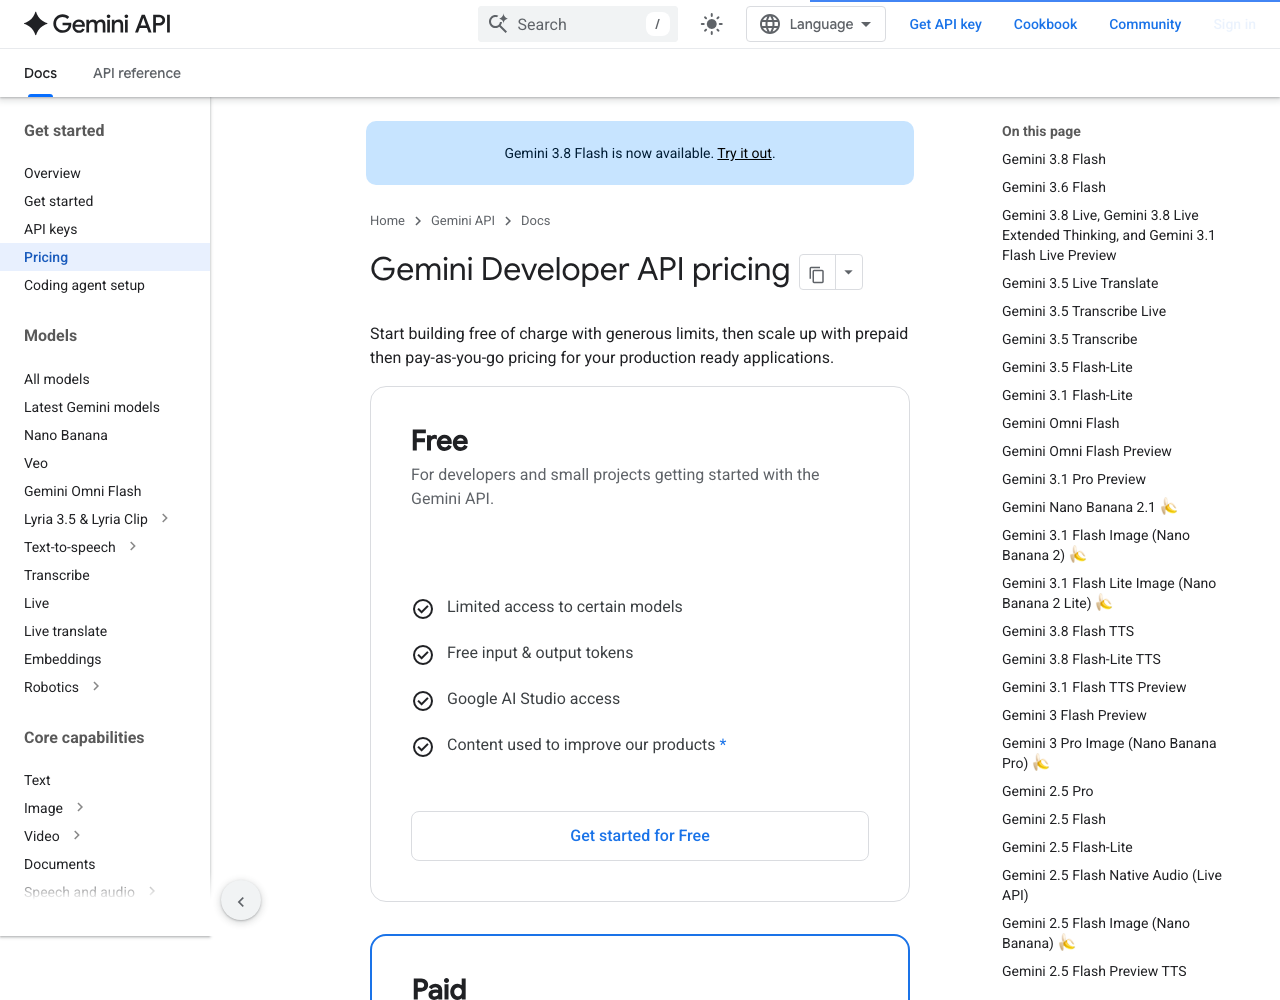The width and height of the screenshot is (1280, 1000).
Task: Jump to Gemini 2.5 Pro section
Action: [1048, 791]
